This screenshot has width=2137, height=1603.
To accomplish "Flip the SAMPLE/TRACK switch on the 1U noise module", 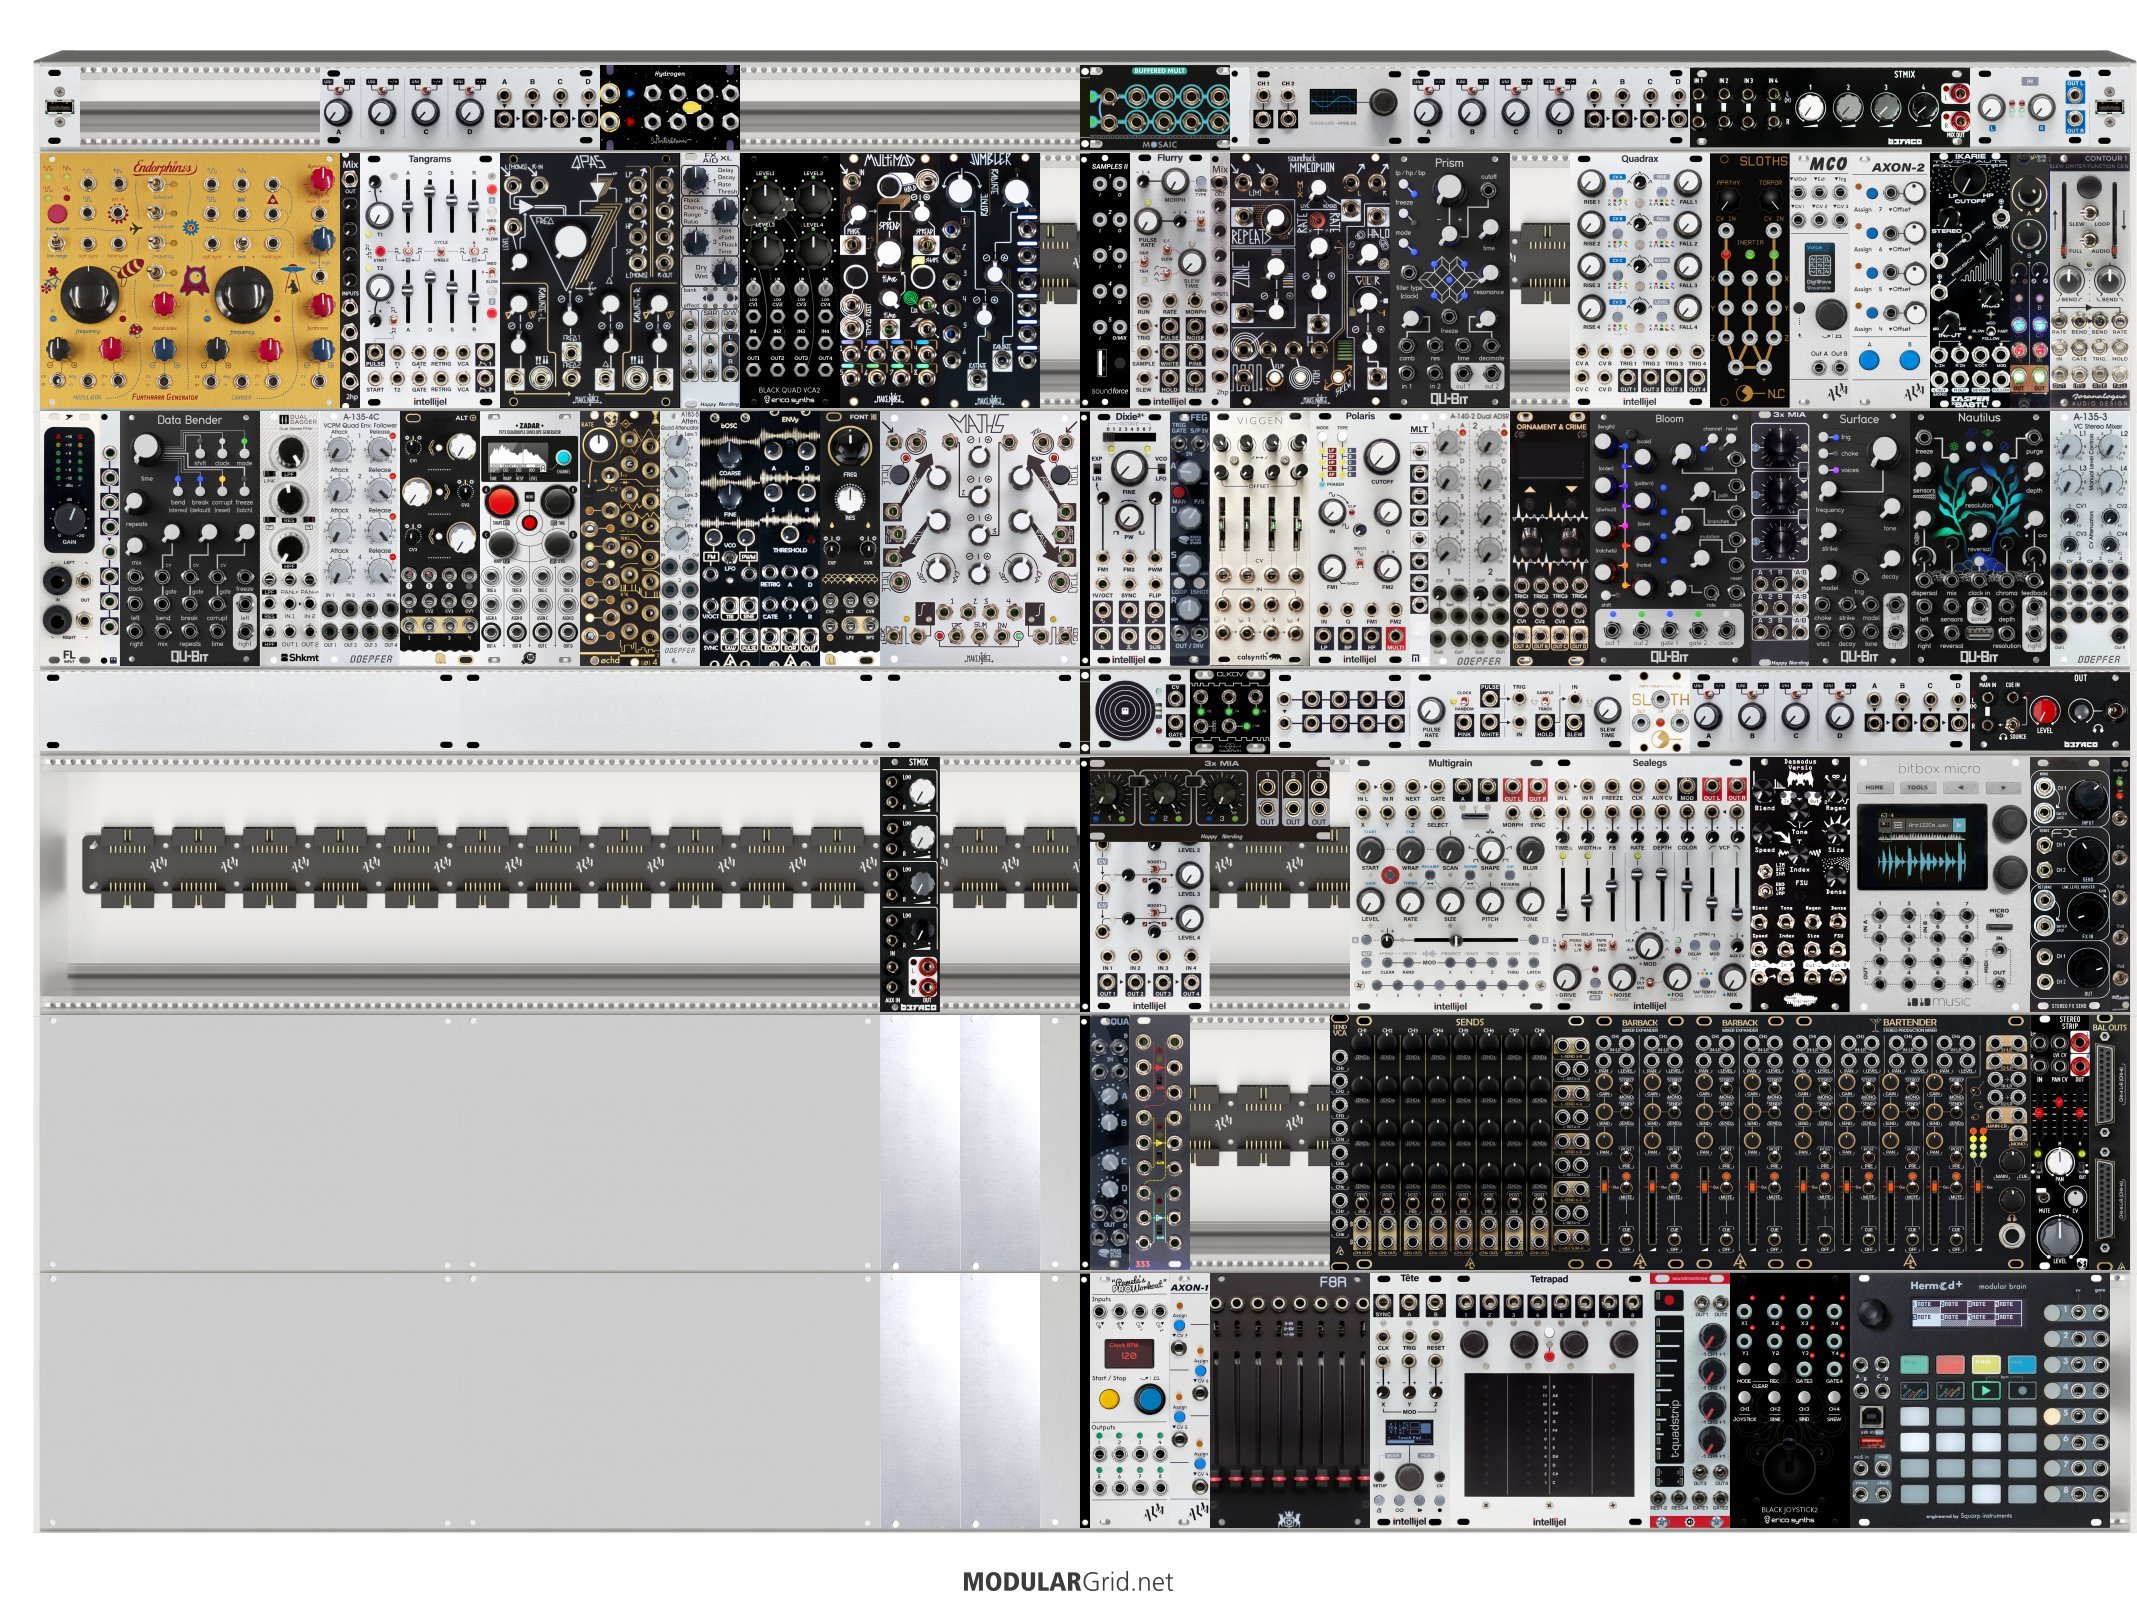I will [x=1545, y=701].
